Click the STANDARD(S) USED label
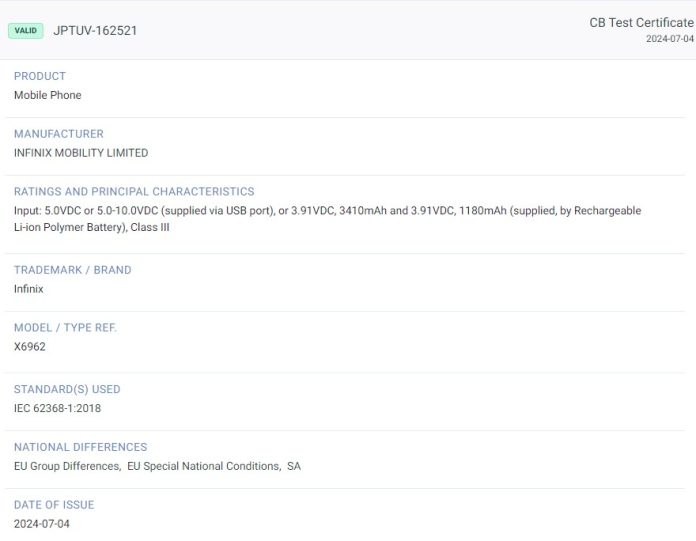696x541 pixels. (x=67, y=390)
